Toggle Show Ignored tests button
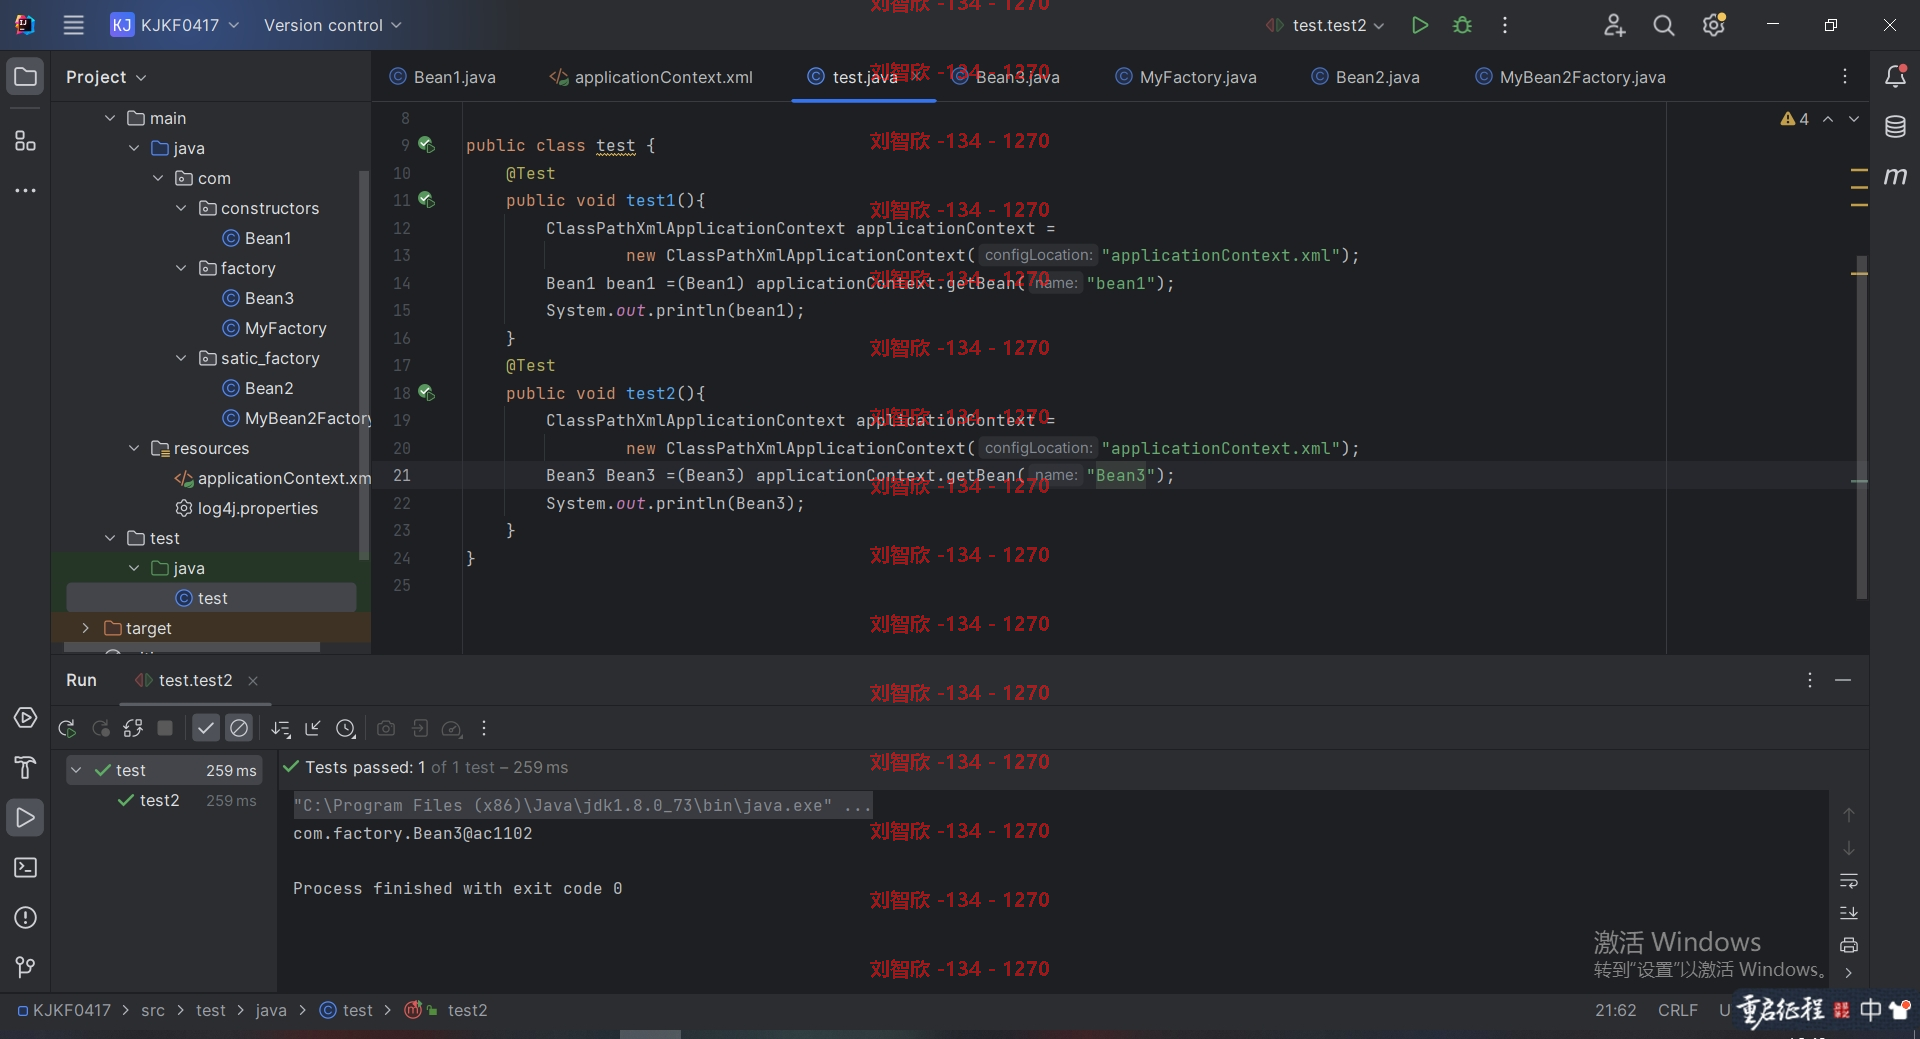This screenshot has height=1039, width=1920. tap(239, 729)
